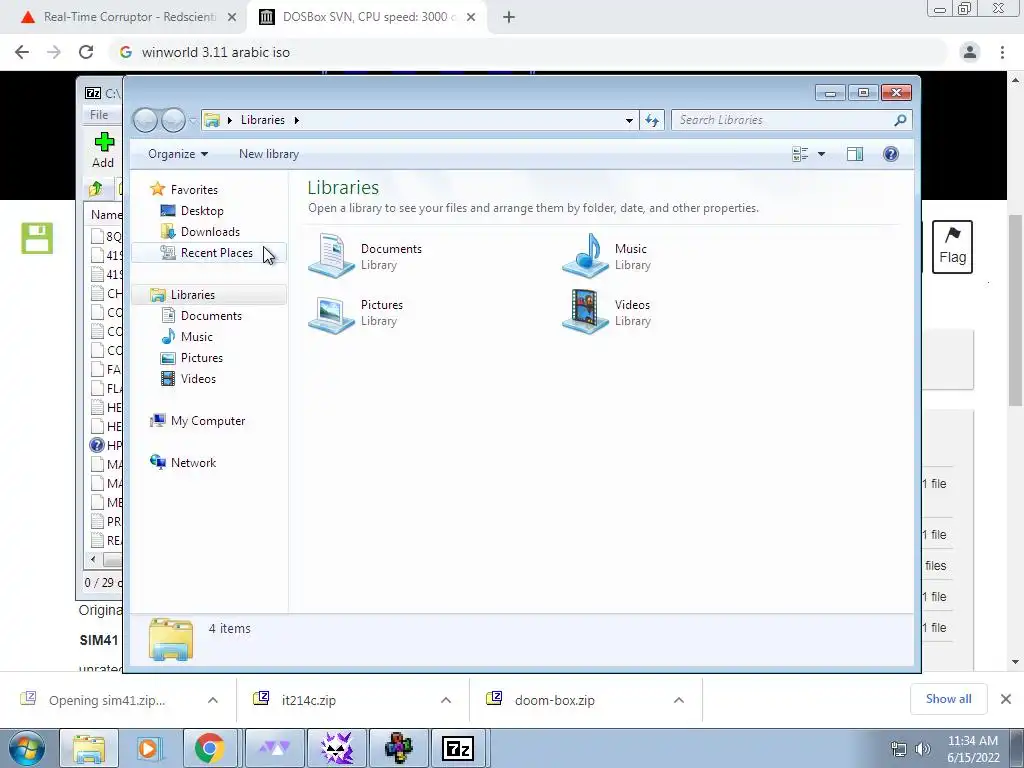Screen dimensions: 1024x768
Task: Click the Chrome forward arrow
Action: click(x=54, y=52)
